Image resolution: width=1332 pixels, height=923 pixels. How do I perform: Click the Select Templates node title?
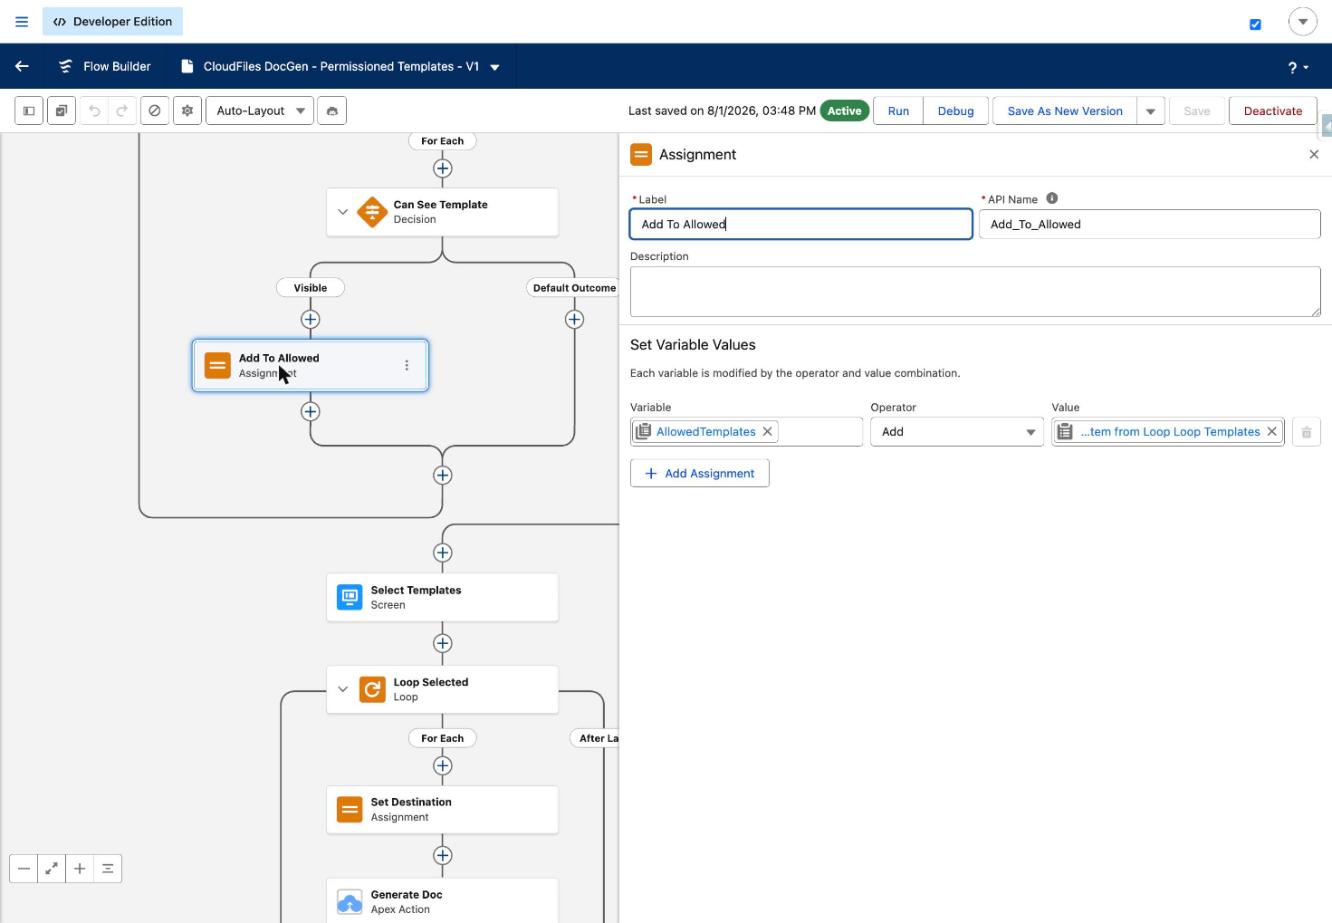pyautogui.click(x=416, y=590)
